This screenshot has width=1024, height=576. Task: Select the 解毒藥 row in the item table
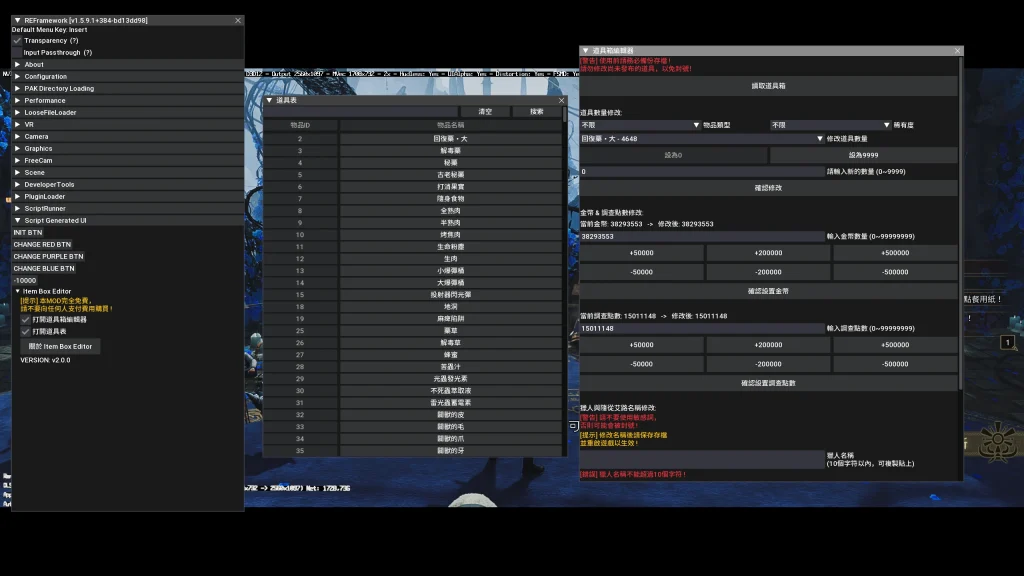point(450,150)
